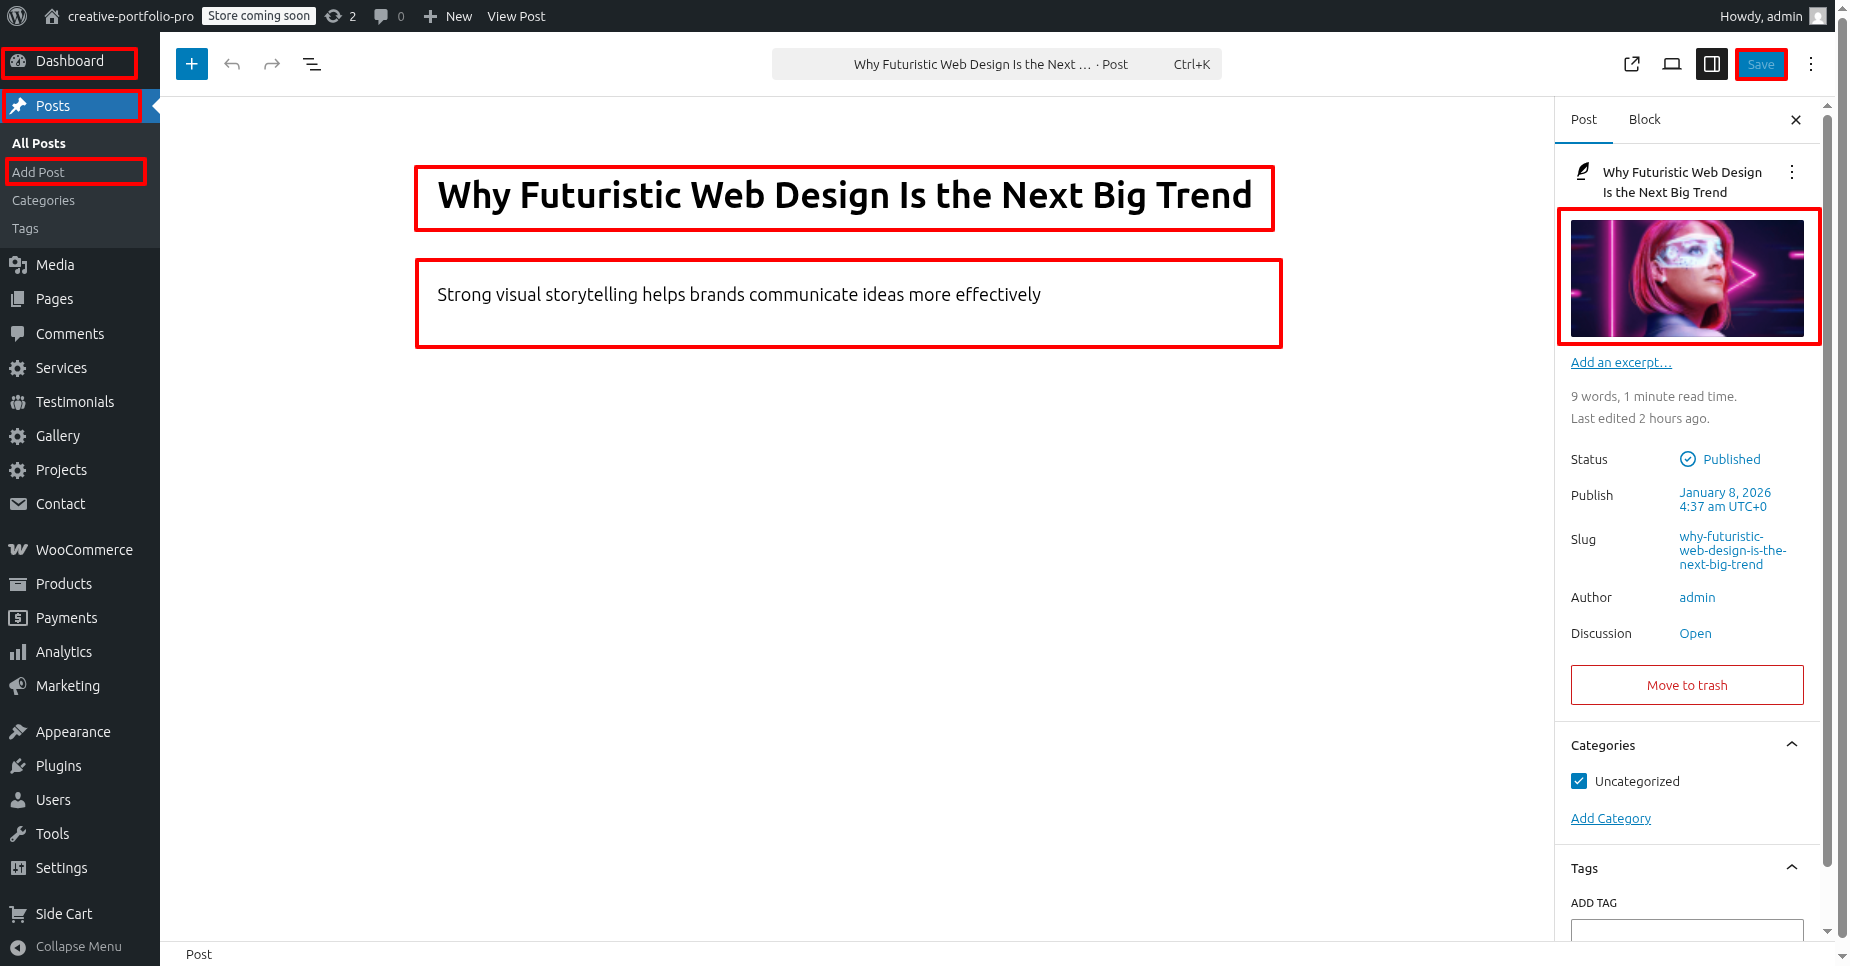Click the featured image thumbnail

1687,278
